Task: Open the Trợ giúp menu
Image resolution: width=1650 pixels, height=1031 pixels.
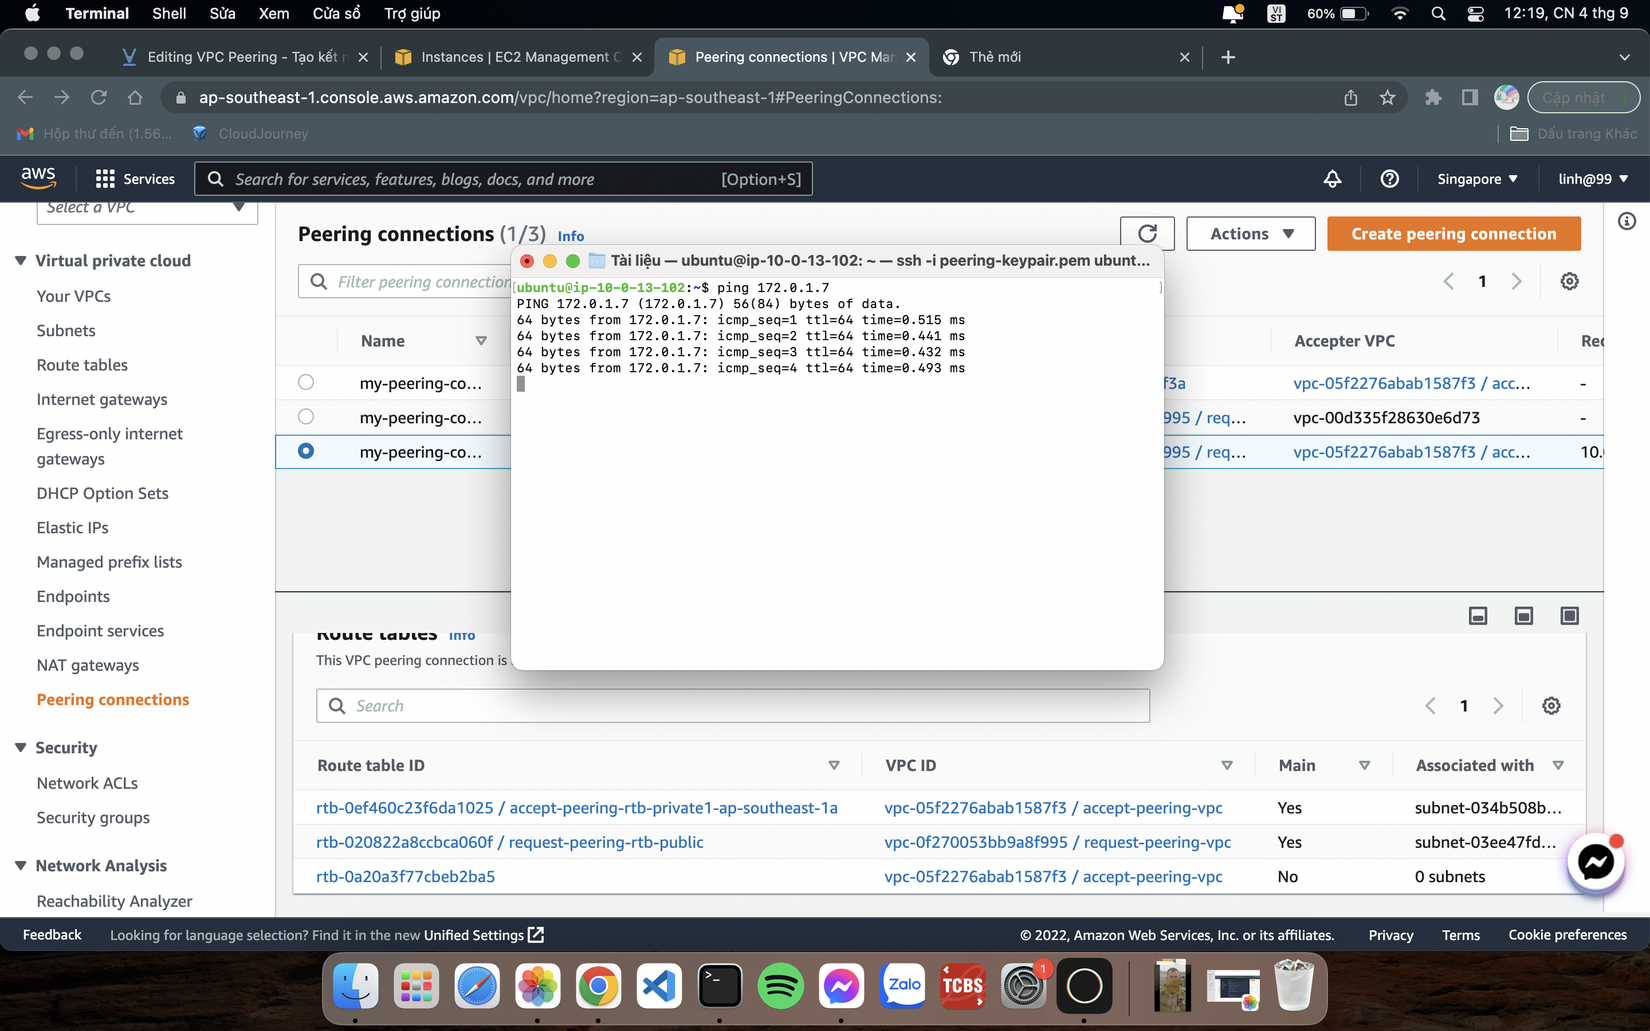Action: (x=412, y=13)
